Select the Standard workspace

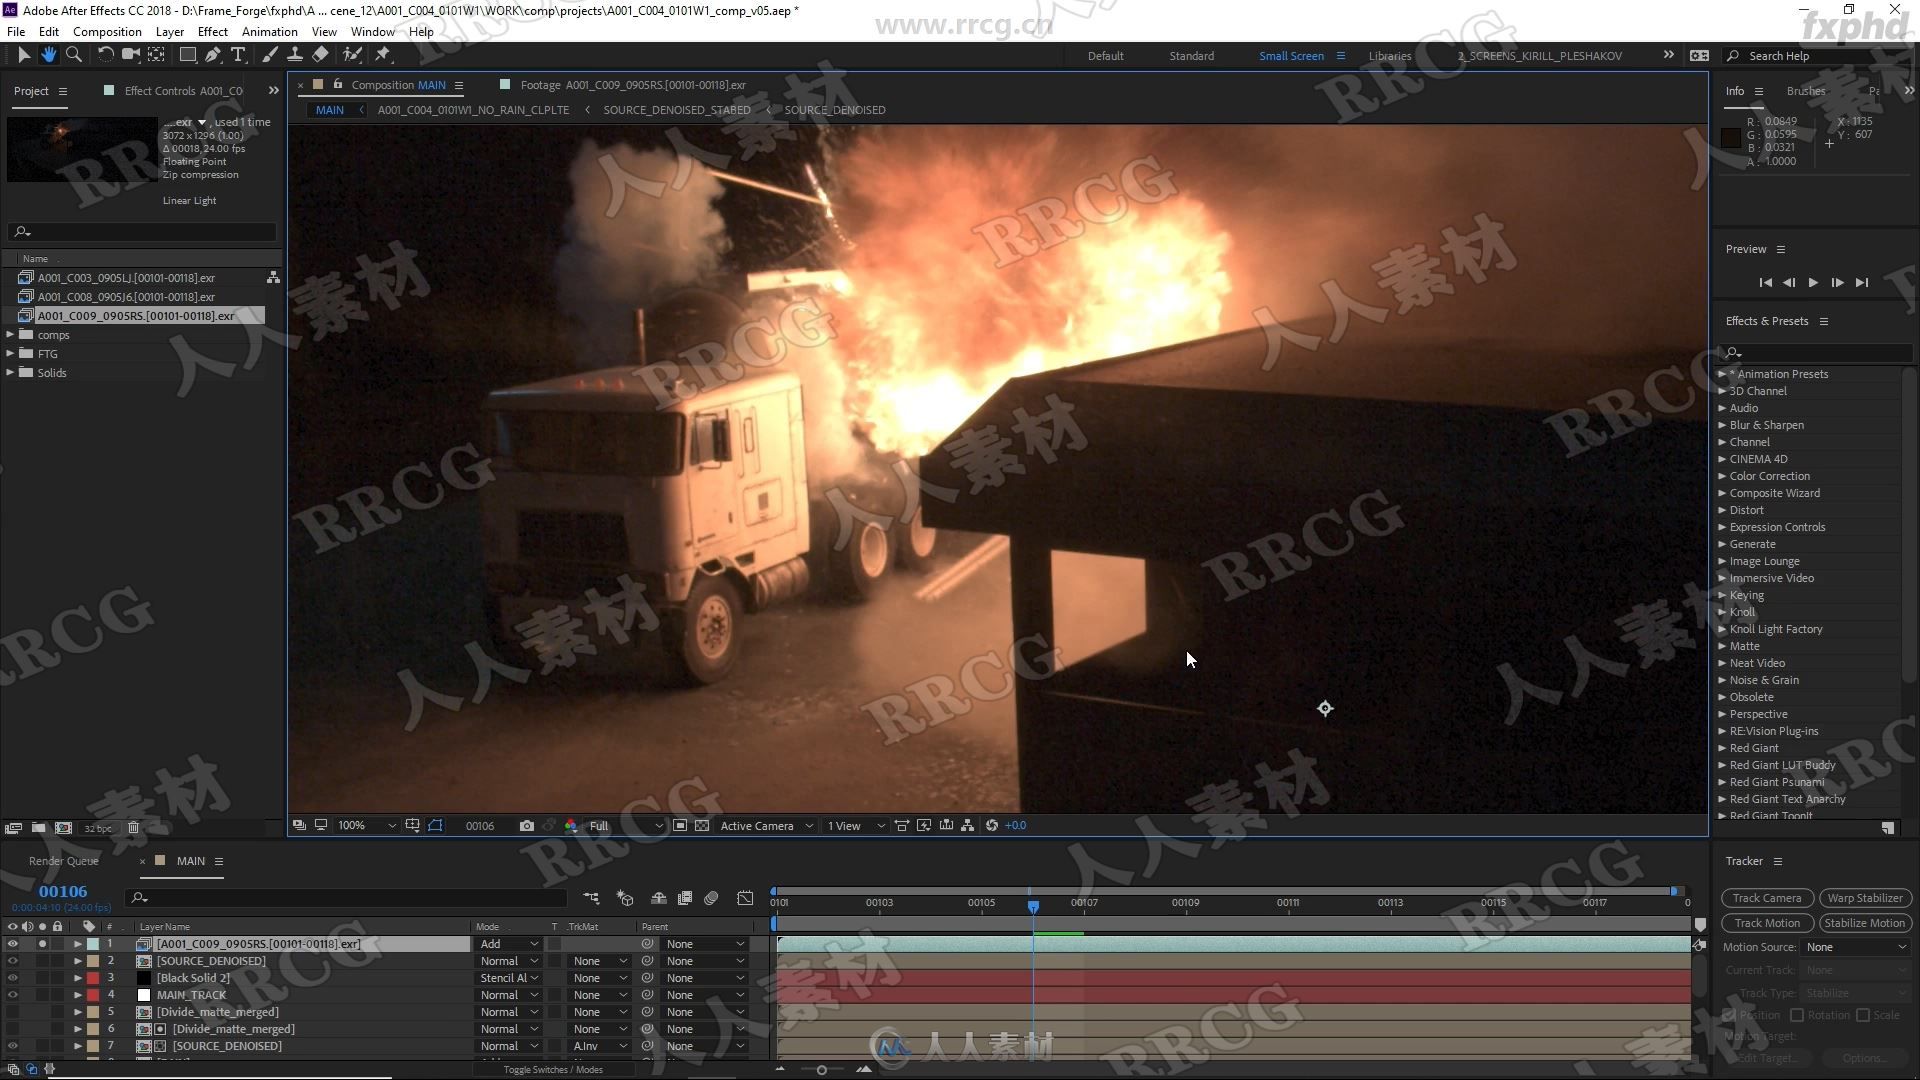coord(1192,56)
